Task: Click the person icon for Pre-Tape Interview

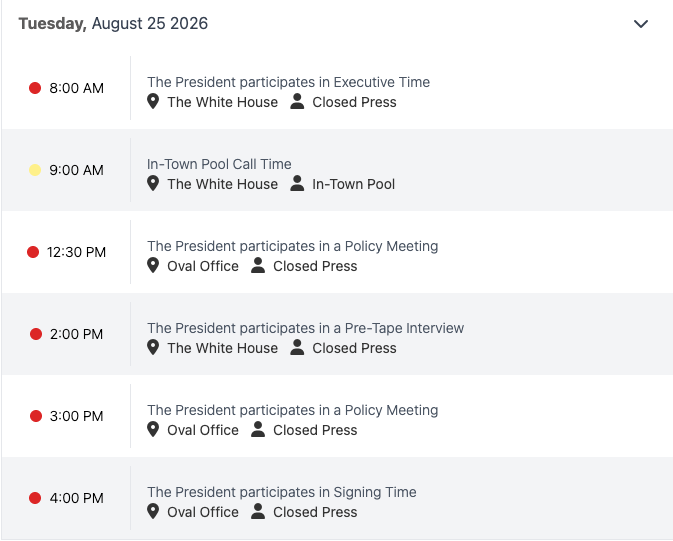Action: click(297, 347)
